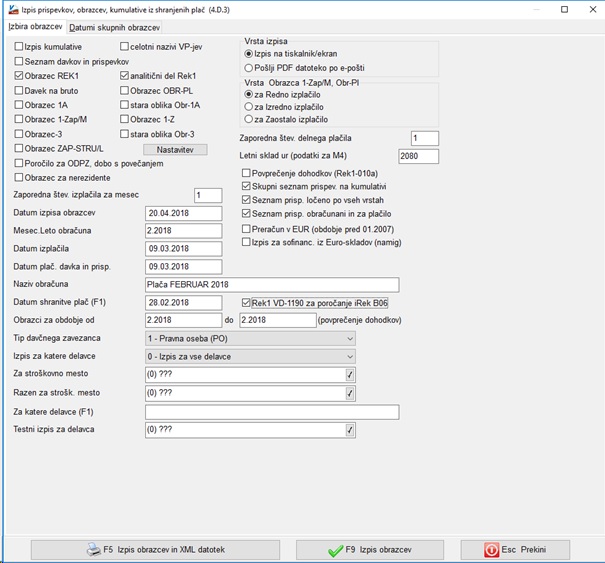Click Datum shranitve plač (F1) field
Image resolution: width=605 pixels, height=563 pixels.
pyautogui.click(x=184, y=303)
